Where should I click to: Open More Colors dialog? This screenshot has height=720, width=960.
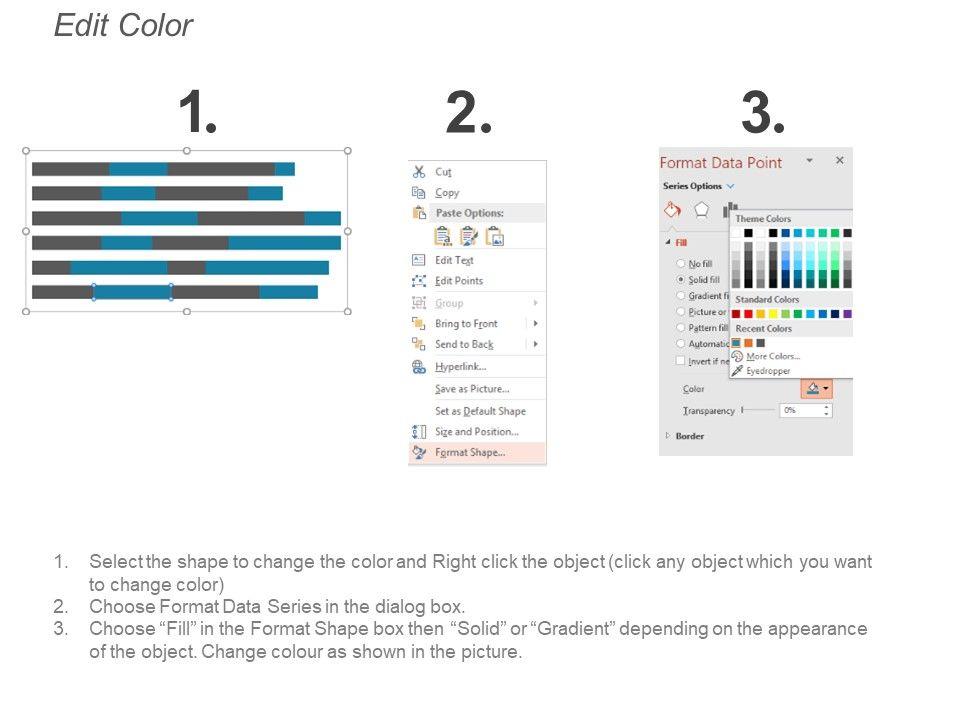pyautogui.click(x=772, y=356)
